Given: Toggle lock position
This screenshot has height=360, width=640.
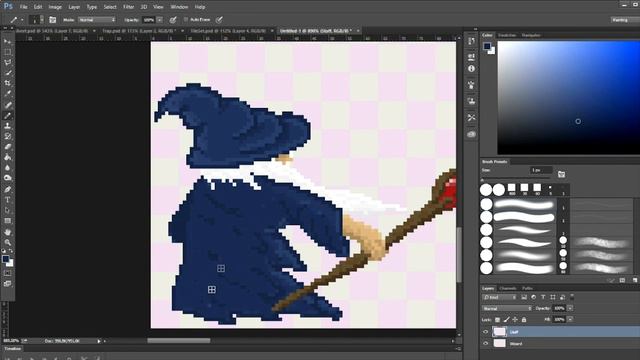Looking at the screenshot, I should pyautogui.click(x=515, y=320).
